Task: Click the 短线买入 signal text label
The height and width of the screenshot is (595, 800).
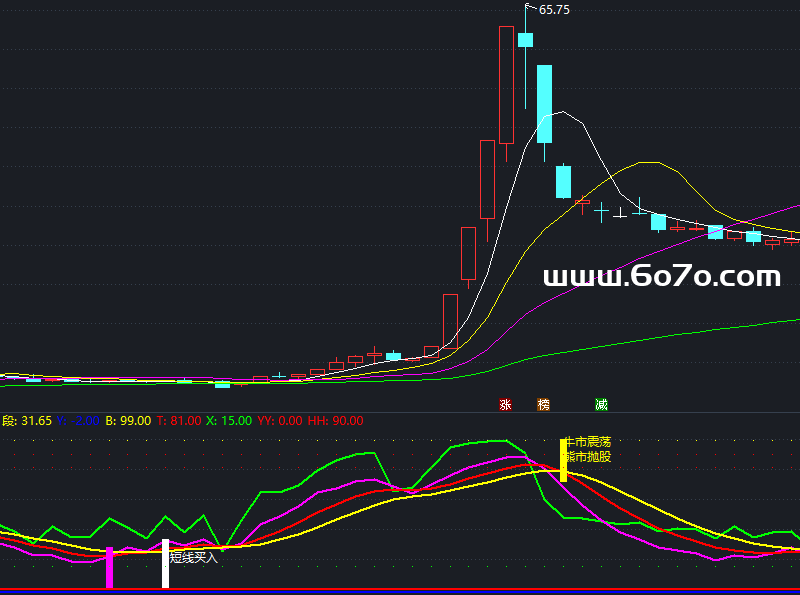Action: coord(194,558)
